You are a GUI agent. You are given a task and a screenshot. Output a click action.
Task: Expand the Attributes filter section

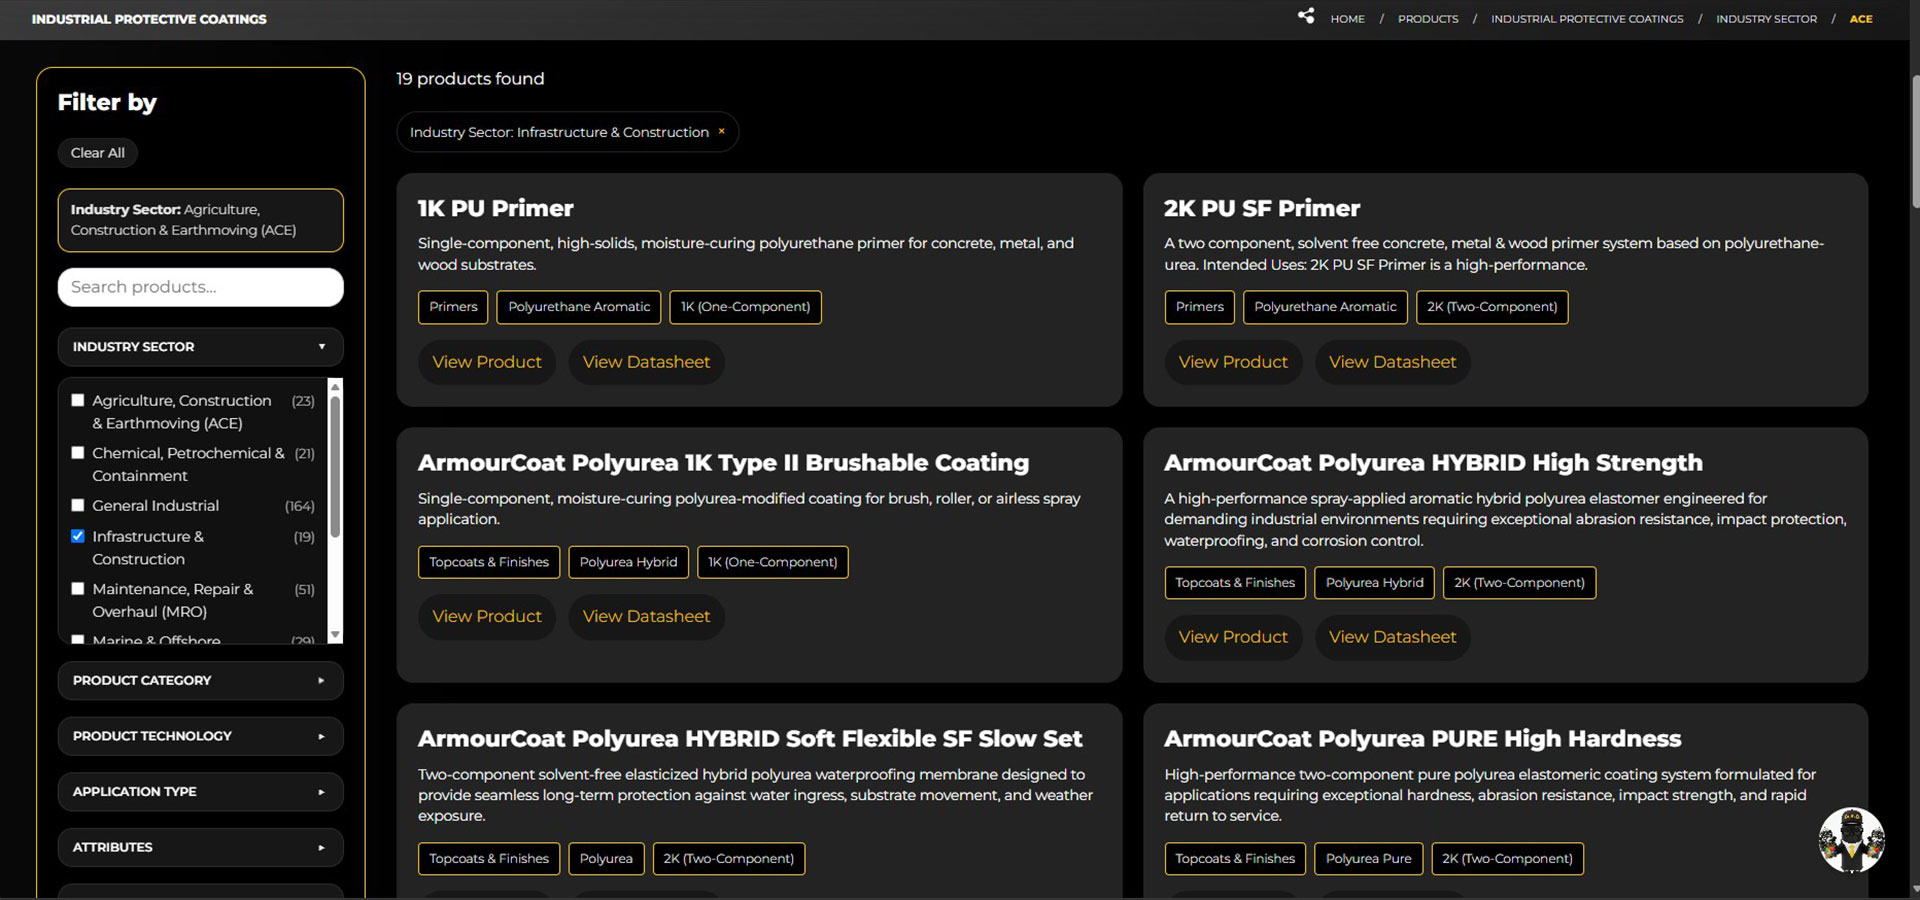pyautogui.click(x=200, y=847)
